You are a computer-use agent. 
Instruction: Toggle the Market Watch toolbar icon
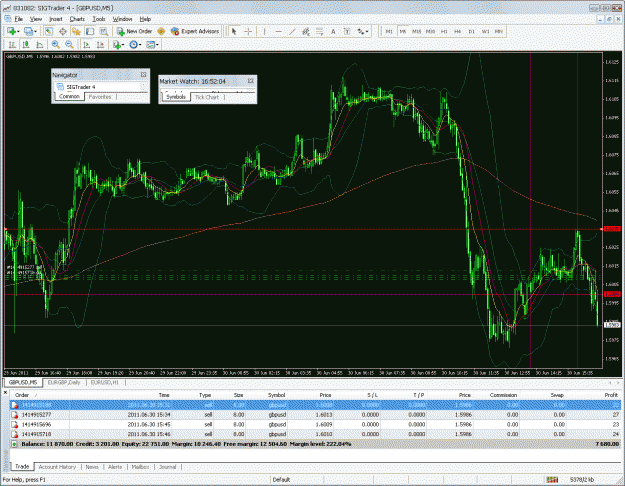tap(49, 31)
